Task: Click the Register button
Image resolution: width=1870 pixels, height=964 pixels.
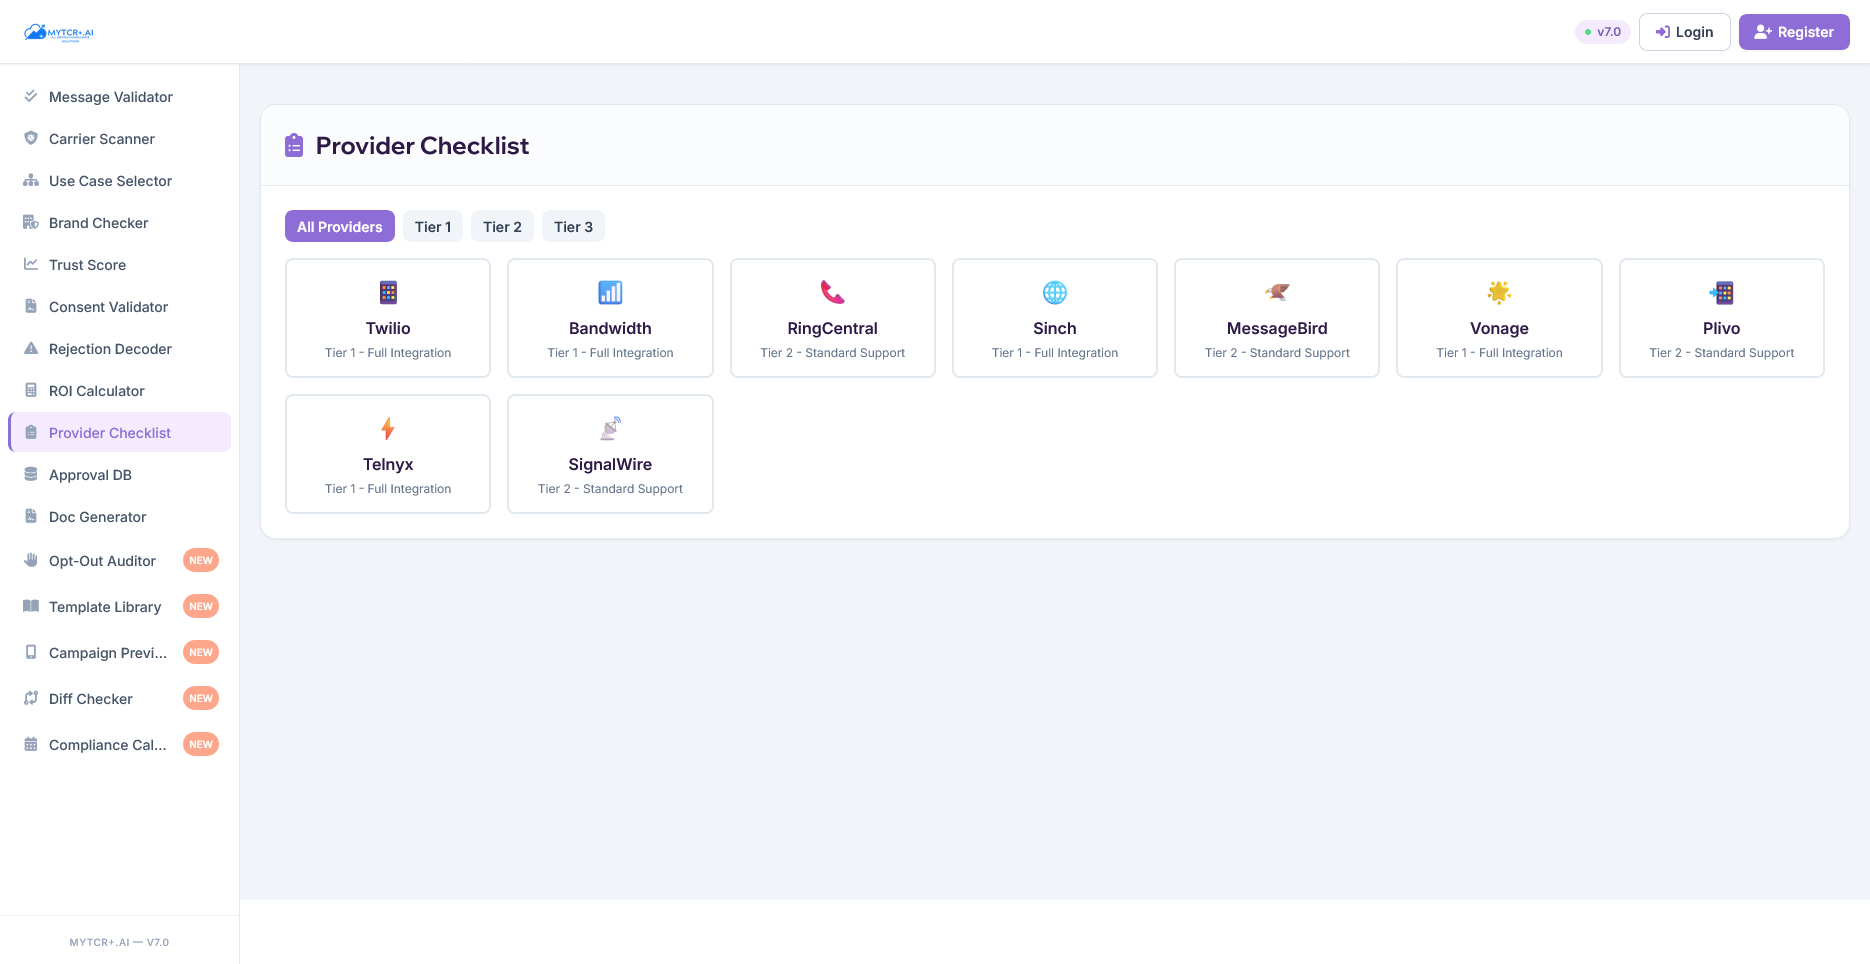Action: click(x=1794, y=32)
